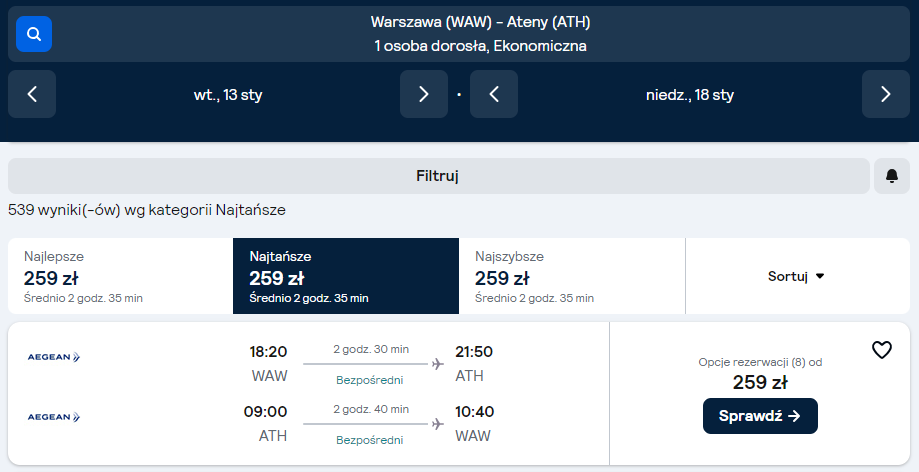This screenshot has width=919, height=472.
Task: Click the blue search magnifier icon
Action: tap(34, 34)
